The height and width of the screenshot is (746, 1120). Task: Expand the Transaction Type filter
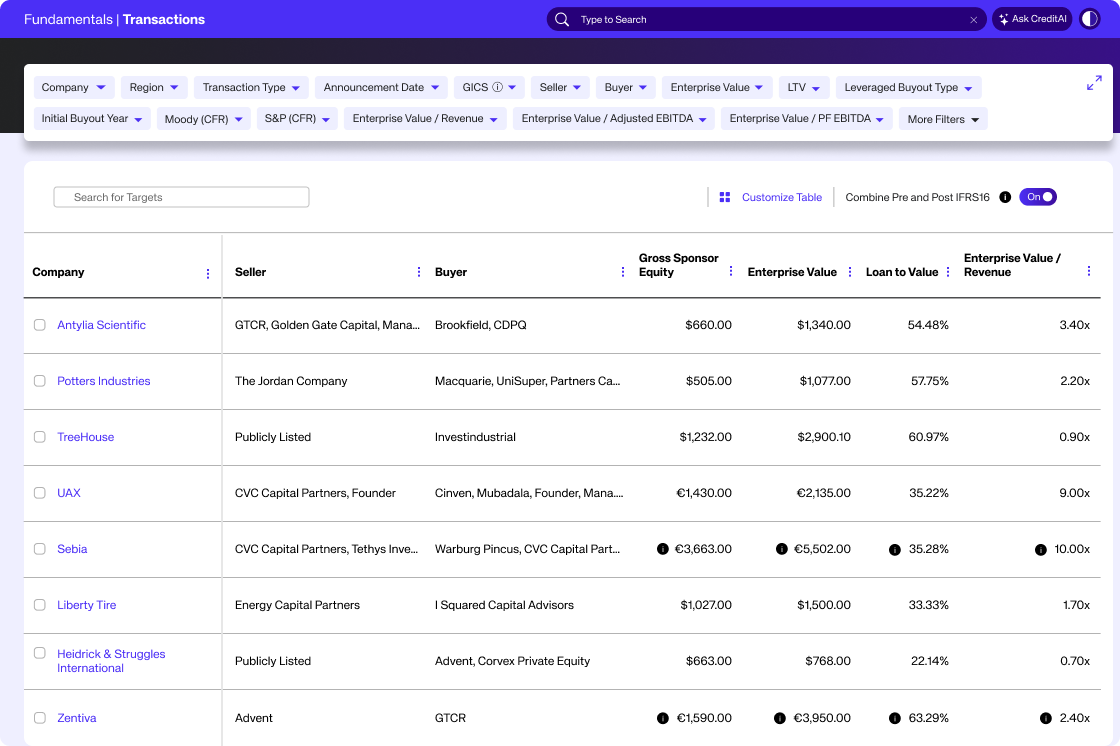tap(251, 87)
